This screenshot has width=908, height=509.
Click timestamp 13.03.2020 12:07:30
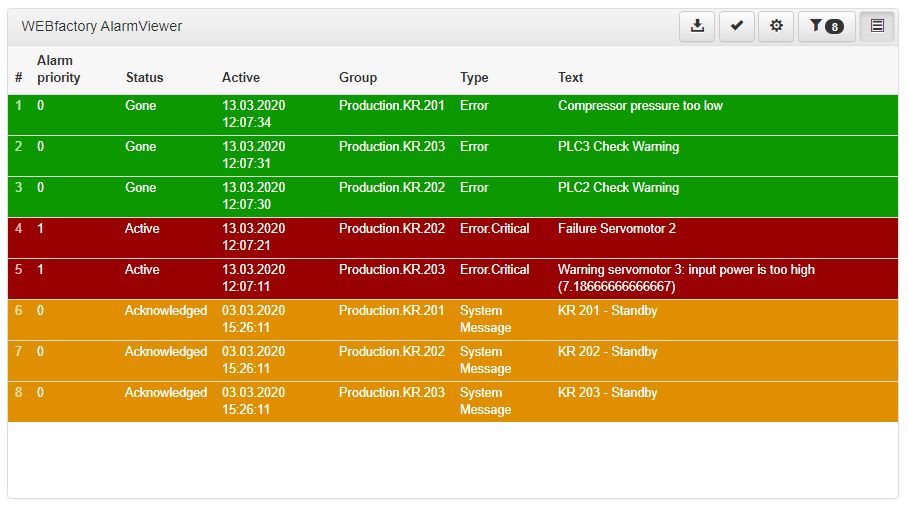[254, 196]
